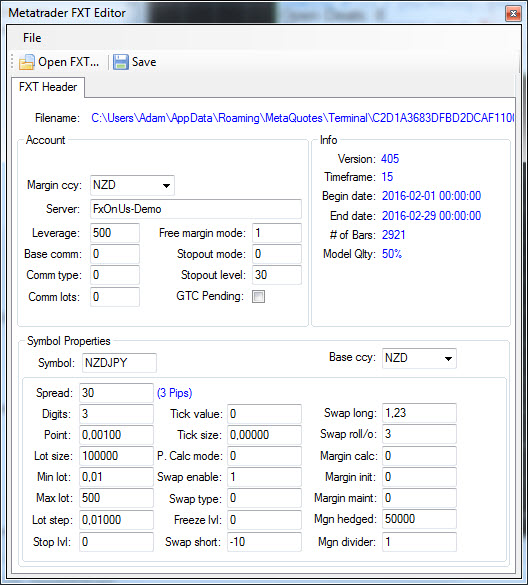Click the Digits field
This screenshot has width=528, height=585.
116,414
